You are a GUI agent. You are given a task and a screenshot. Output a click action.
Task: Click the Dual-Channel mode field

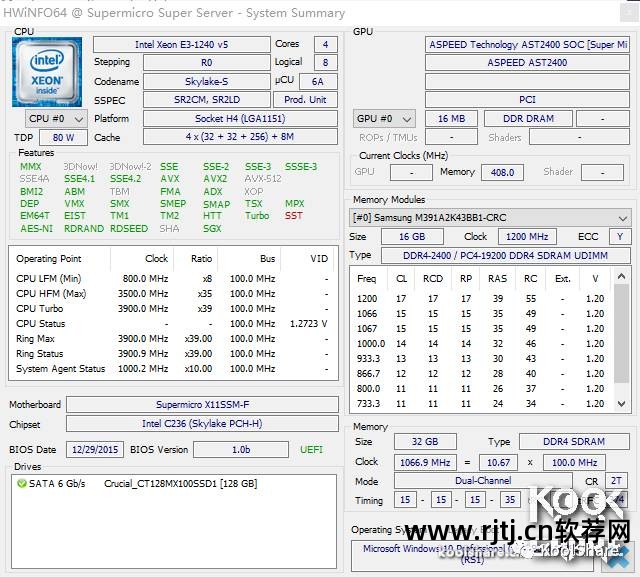point(483,481)
